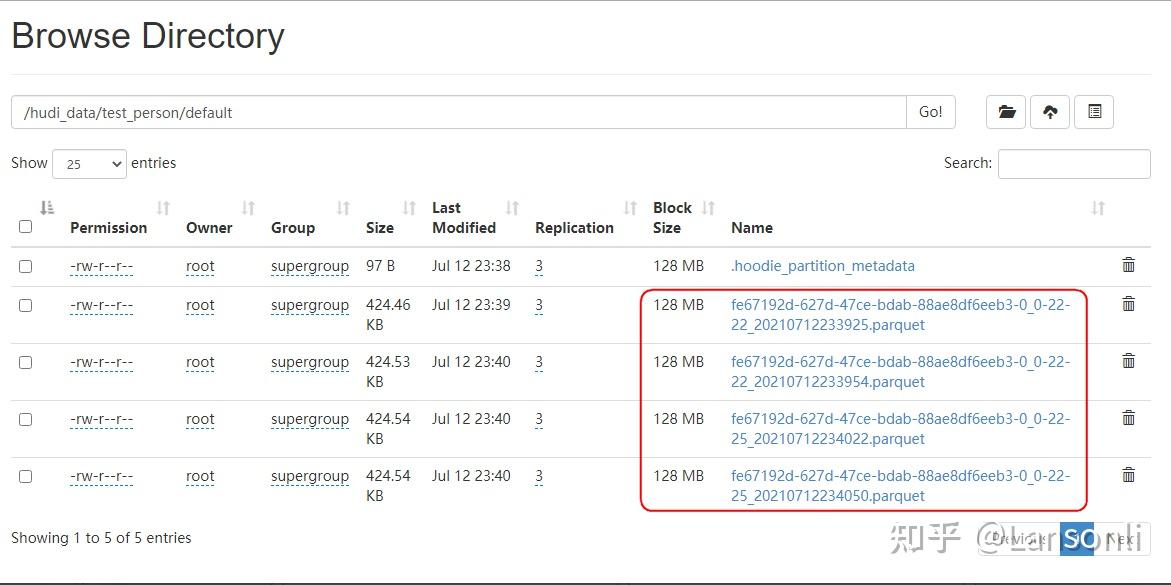Viewport: 1171px width, 585px height.
Task: Open the Show 25 entries dropdown
Action: click(89, 164)
